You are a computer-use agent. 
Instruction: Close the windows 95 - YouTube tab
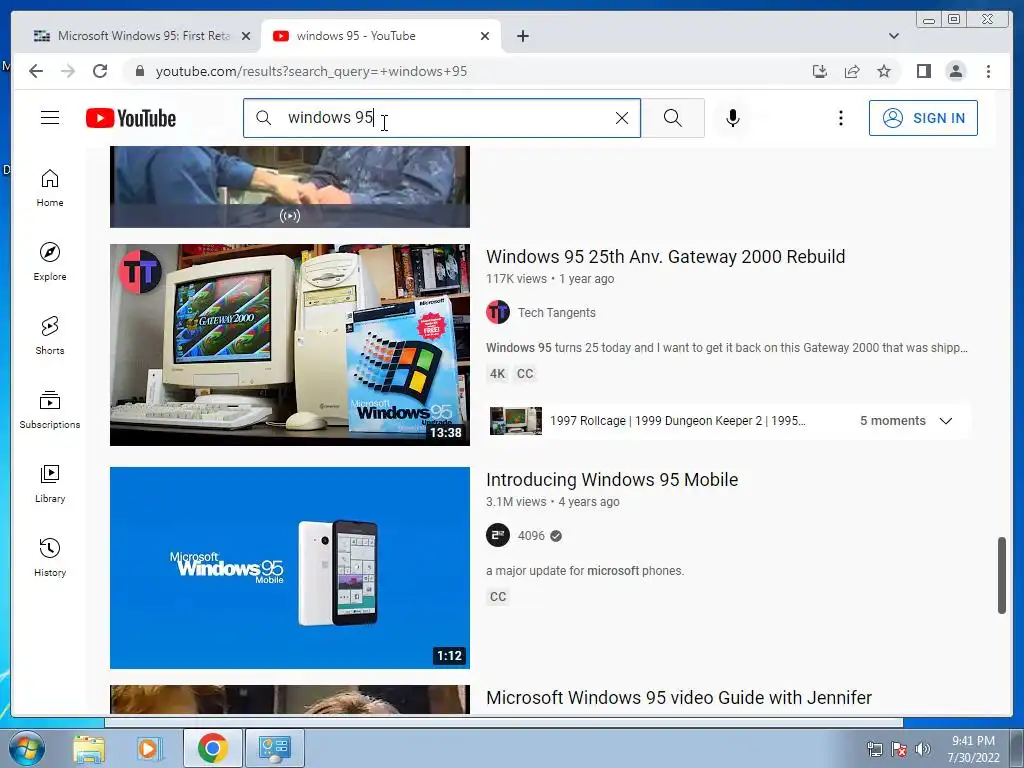click(485, 36)
